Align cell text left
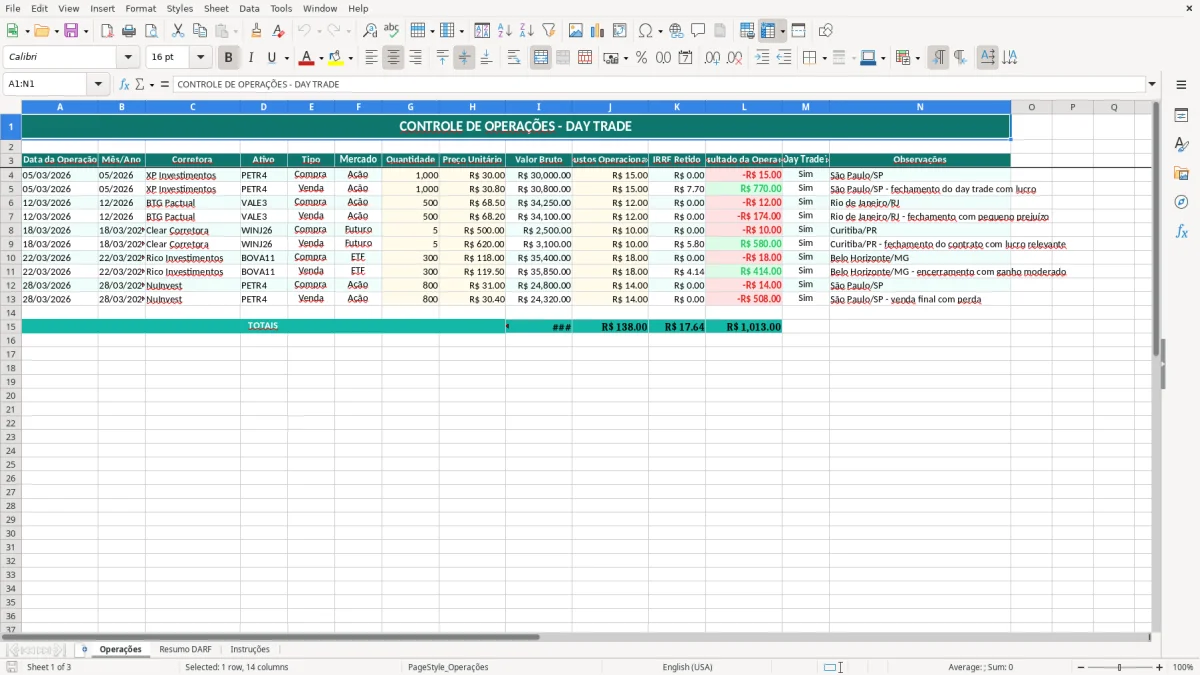Viewport: 1200px width, 675px height. click(x=371, y=58)
